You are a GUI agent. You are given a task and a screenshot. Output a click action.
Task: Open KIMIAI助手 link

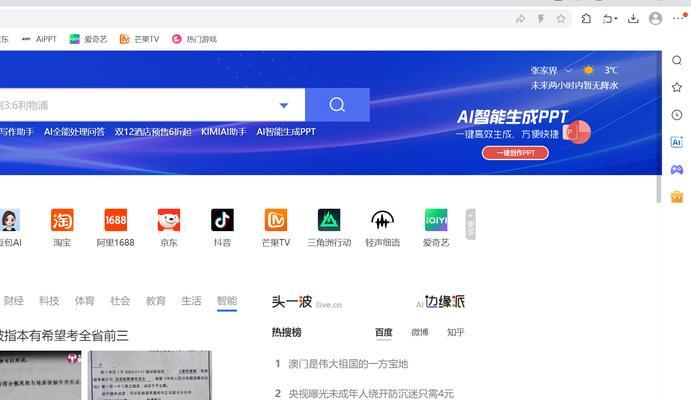(223, 132)
